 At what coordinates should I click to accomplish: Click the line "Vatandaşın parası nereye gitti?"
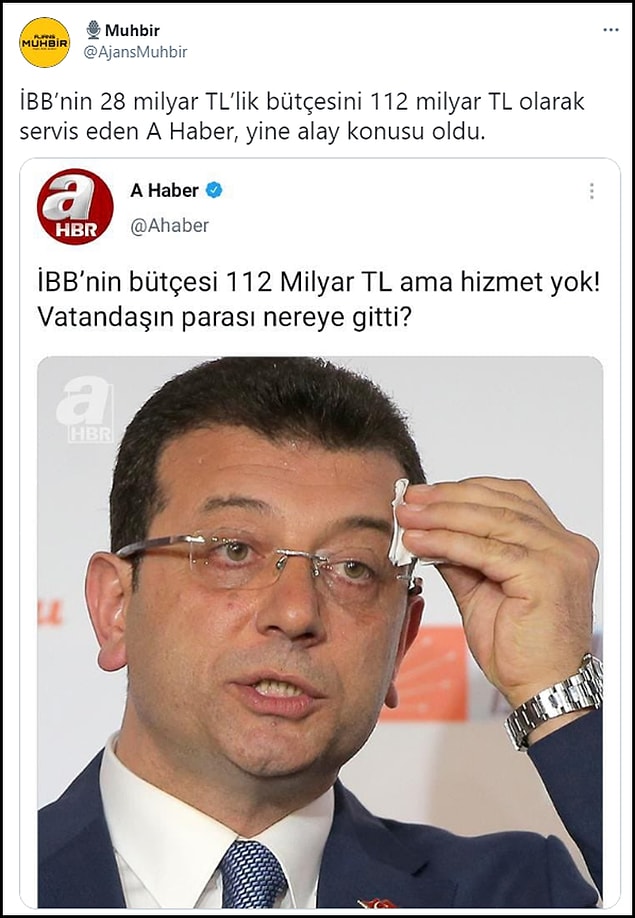(225, 317)
